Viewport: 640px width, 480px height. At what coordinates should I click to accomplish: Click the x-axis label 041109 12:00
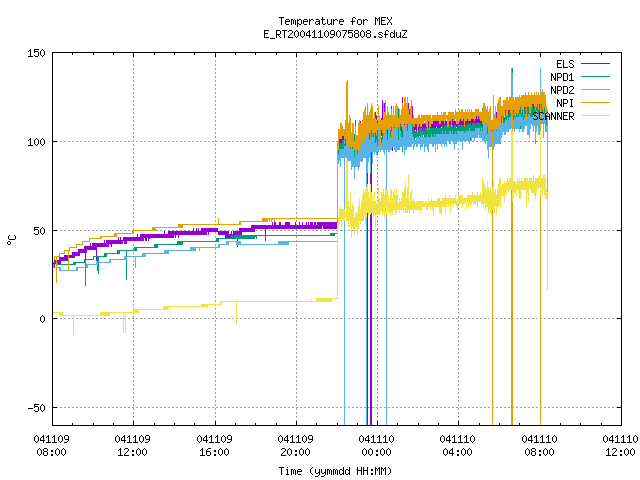(x=132, y=446)
